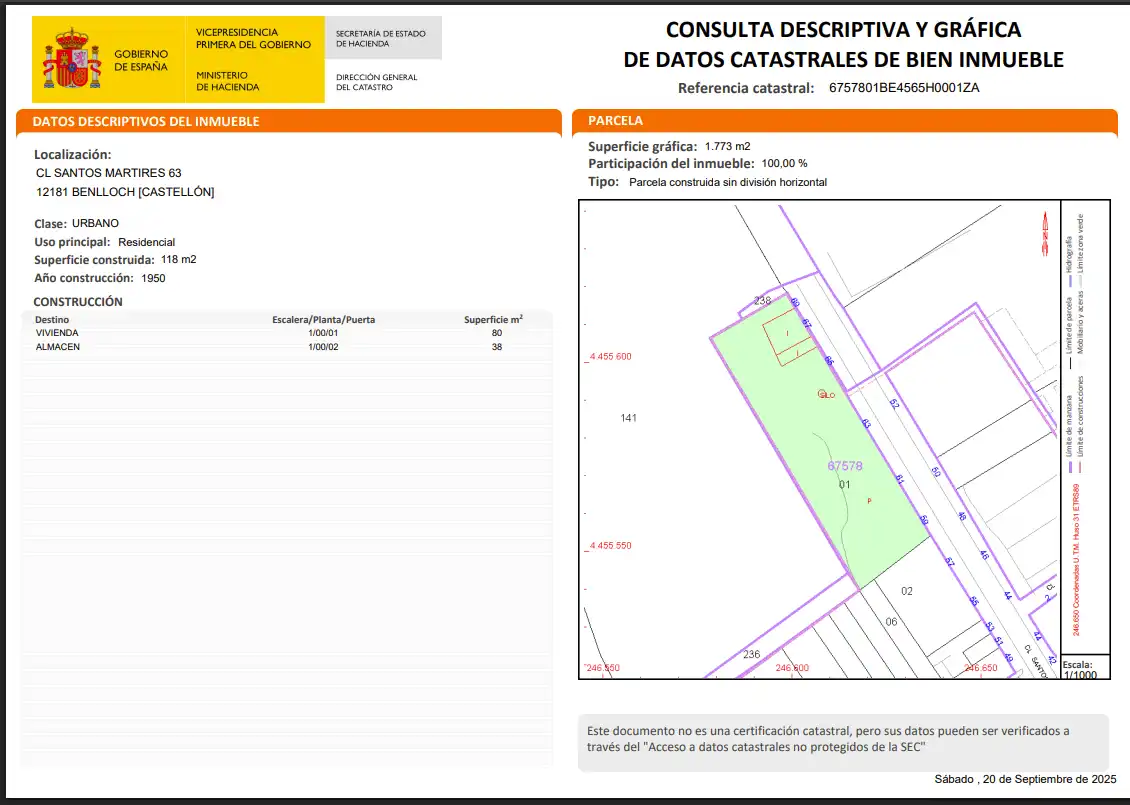The width and height of the screenshot is (1130, 805).
Task: Select the 'ALMACEN' table row entry
Action: (58, 347)
